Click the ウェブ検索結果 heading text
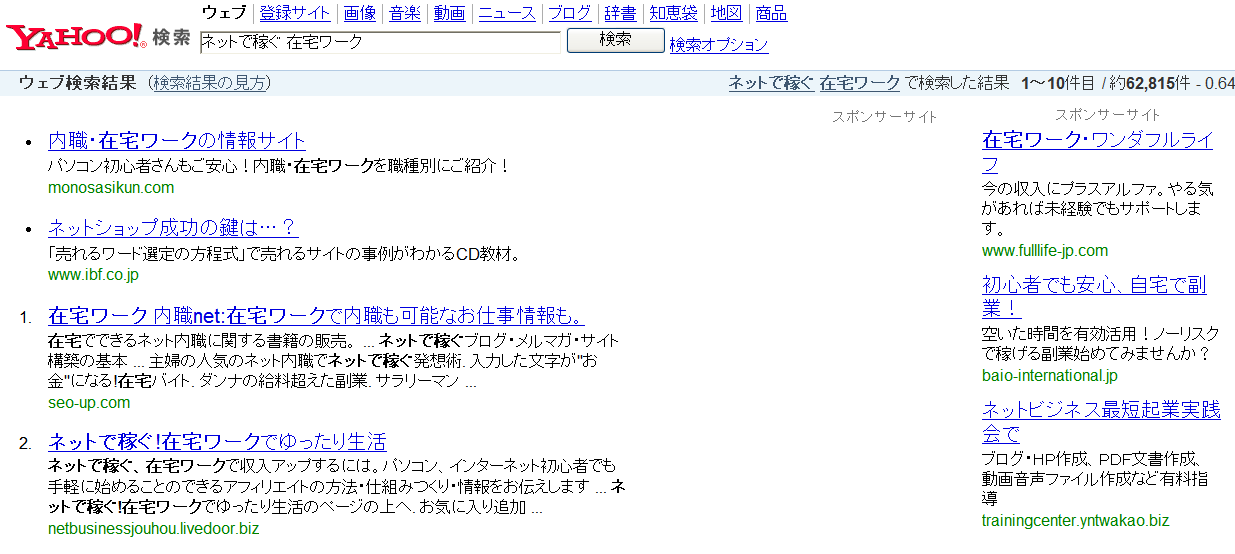 (x=77, y=83)
